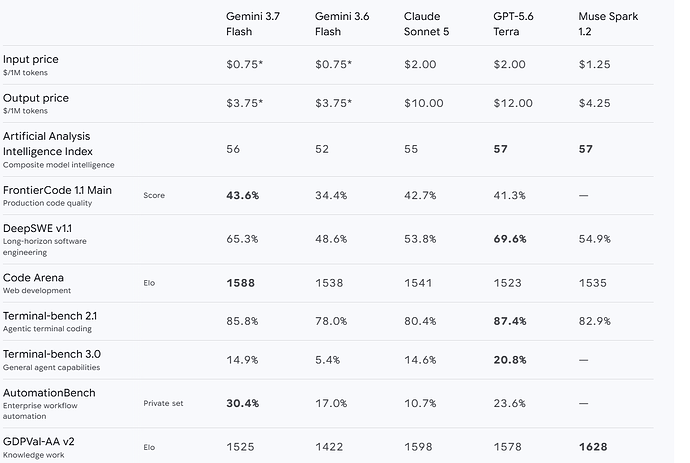Select the AutomationBench row label
The width and height of the screenshot is (690, 463).
pyautogui.click(x=49, y=393)
